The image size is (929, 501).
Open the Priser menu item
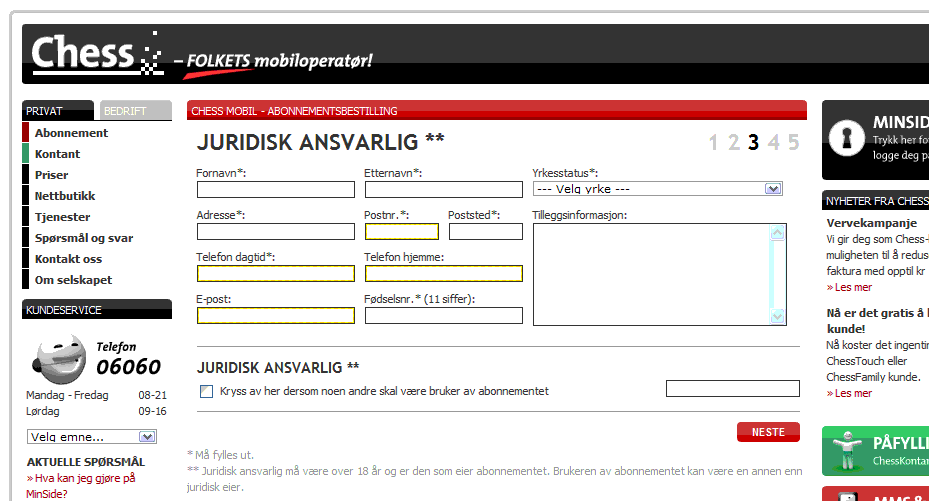pos(51,175)
